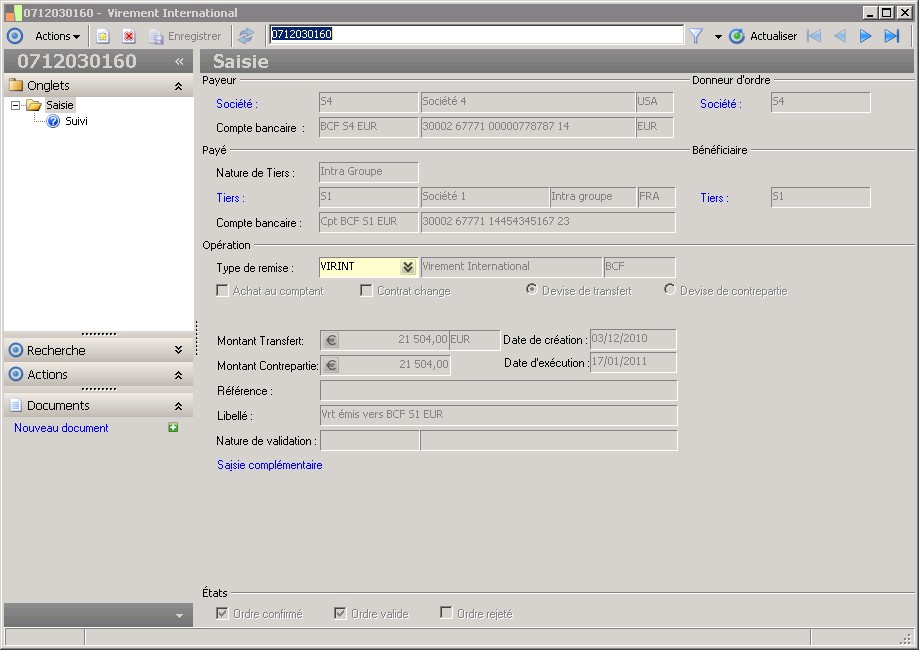Go to the previous record

point(840,36)
